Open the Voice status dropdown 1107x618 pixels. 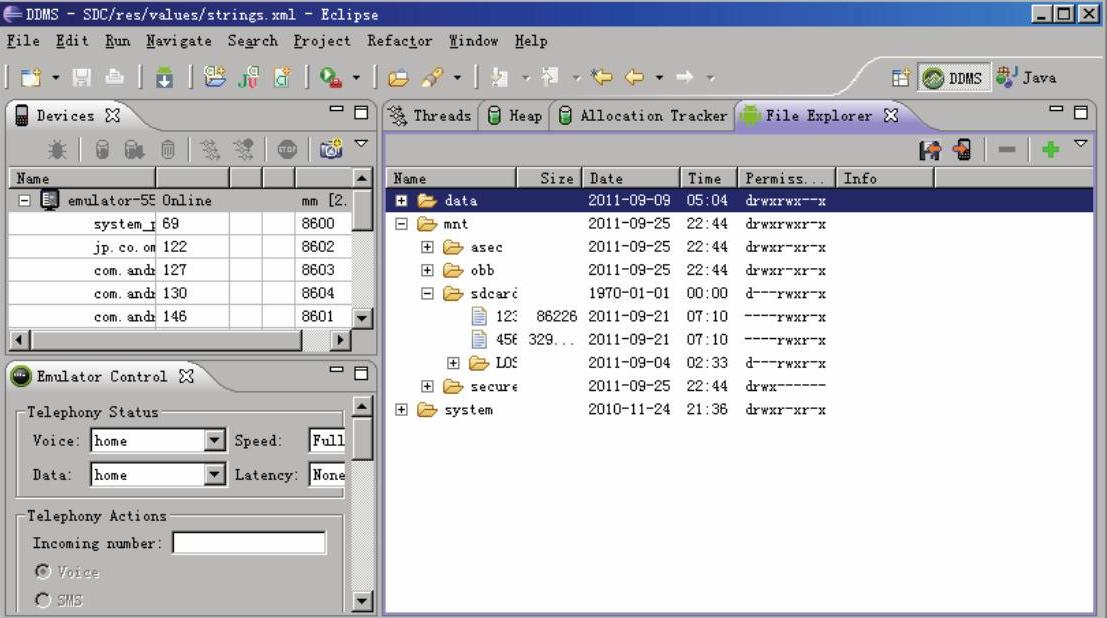pos(215,441)
